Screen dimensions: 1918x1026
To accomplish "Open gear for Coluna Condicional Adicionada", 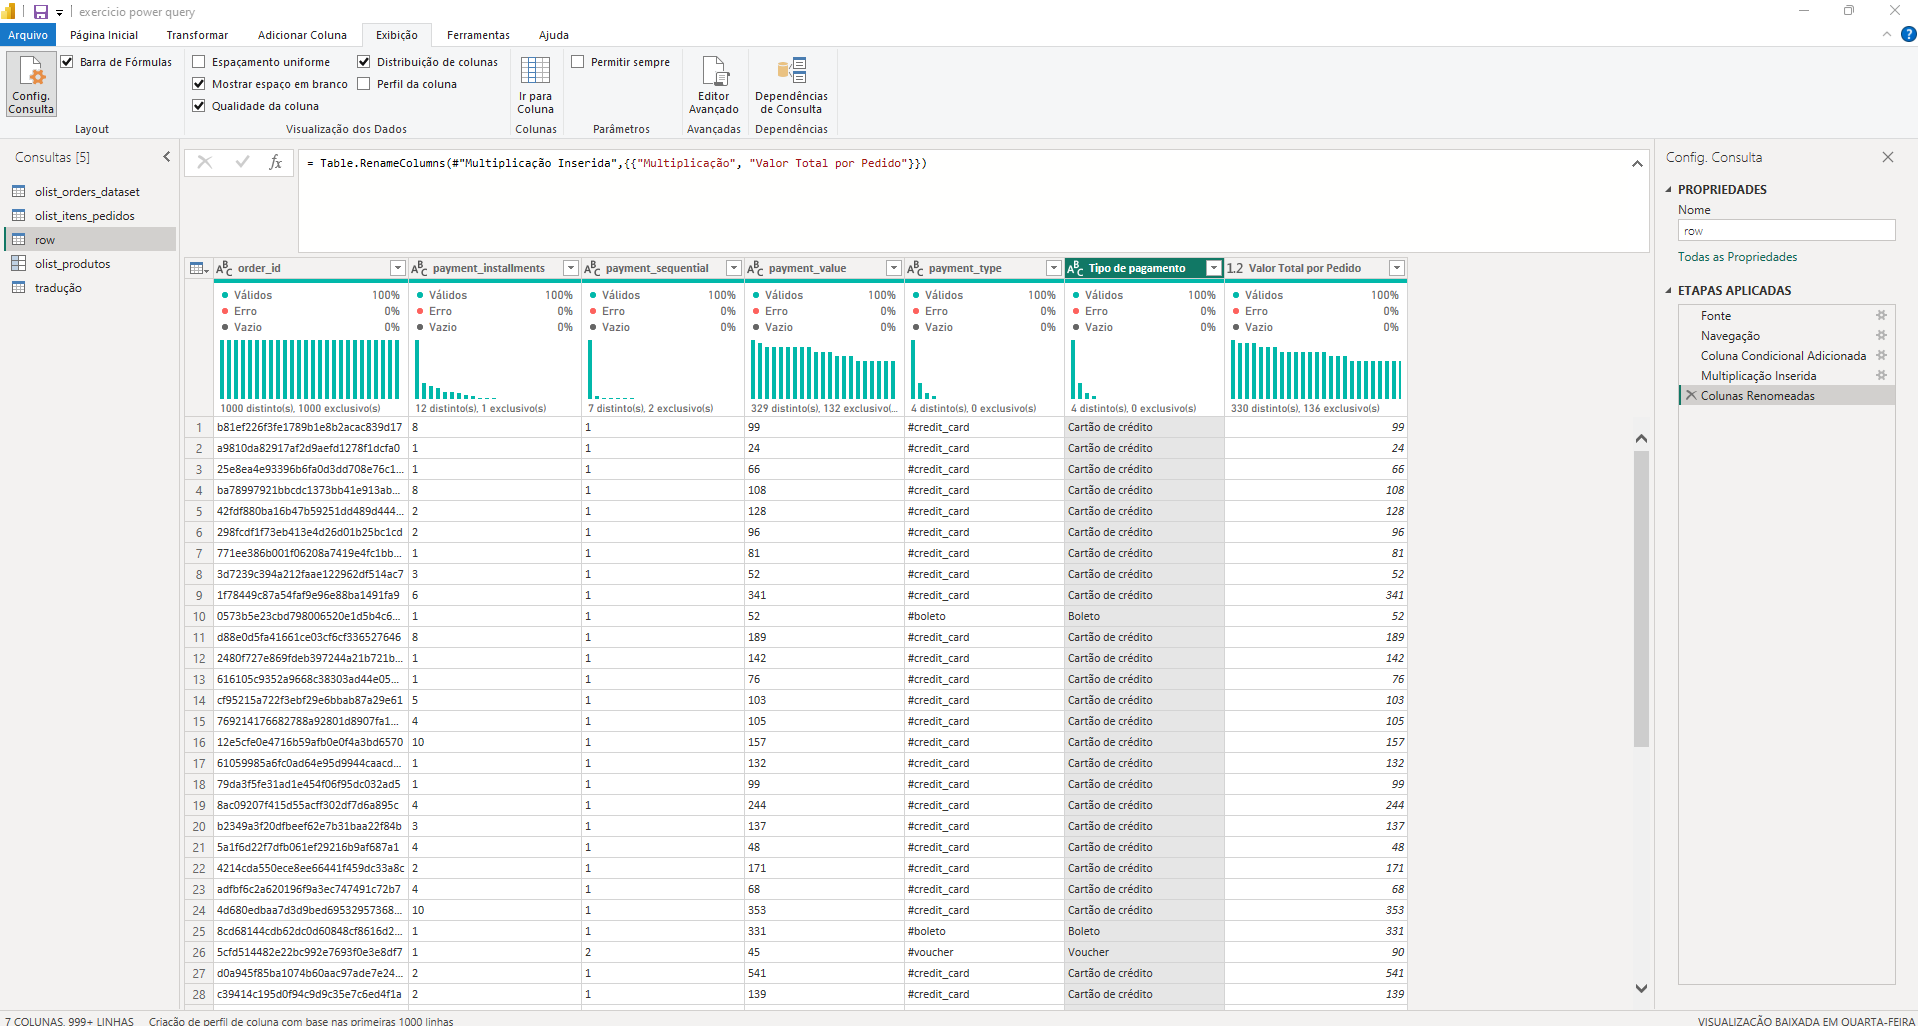I will pos(1881,355).
